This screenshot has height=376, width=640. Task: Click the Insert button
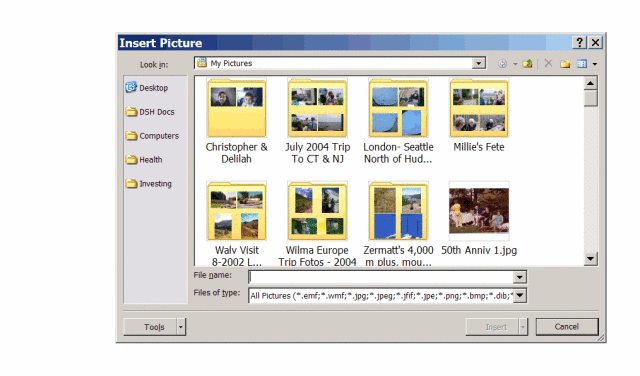click(492, 327)
